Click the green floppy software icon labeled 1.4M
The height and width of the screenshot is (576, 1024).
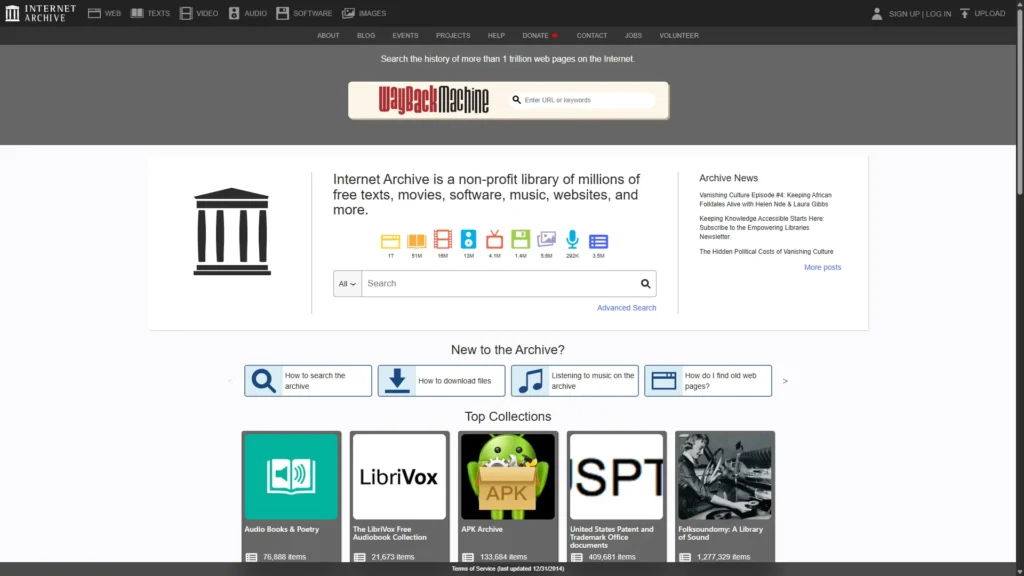tap(520, 239)
